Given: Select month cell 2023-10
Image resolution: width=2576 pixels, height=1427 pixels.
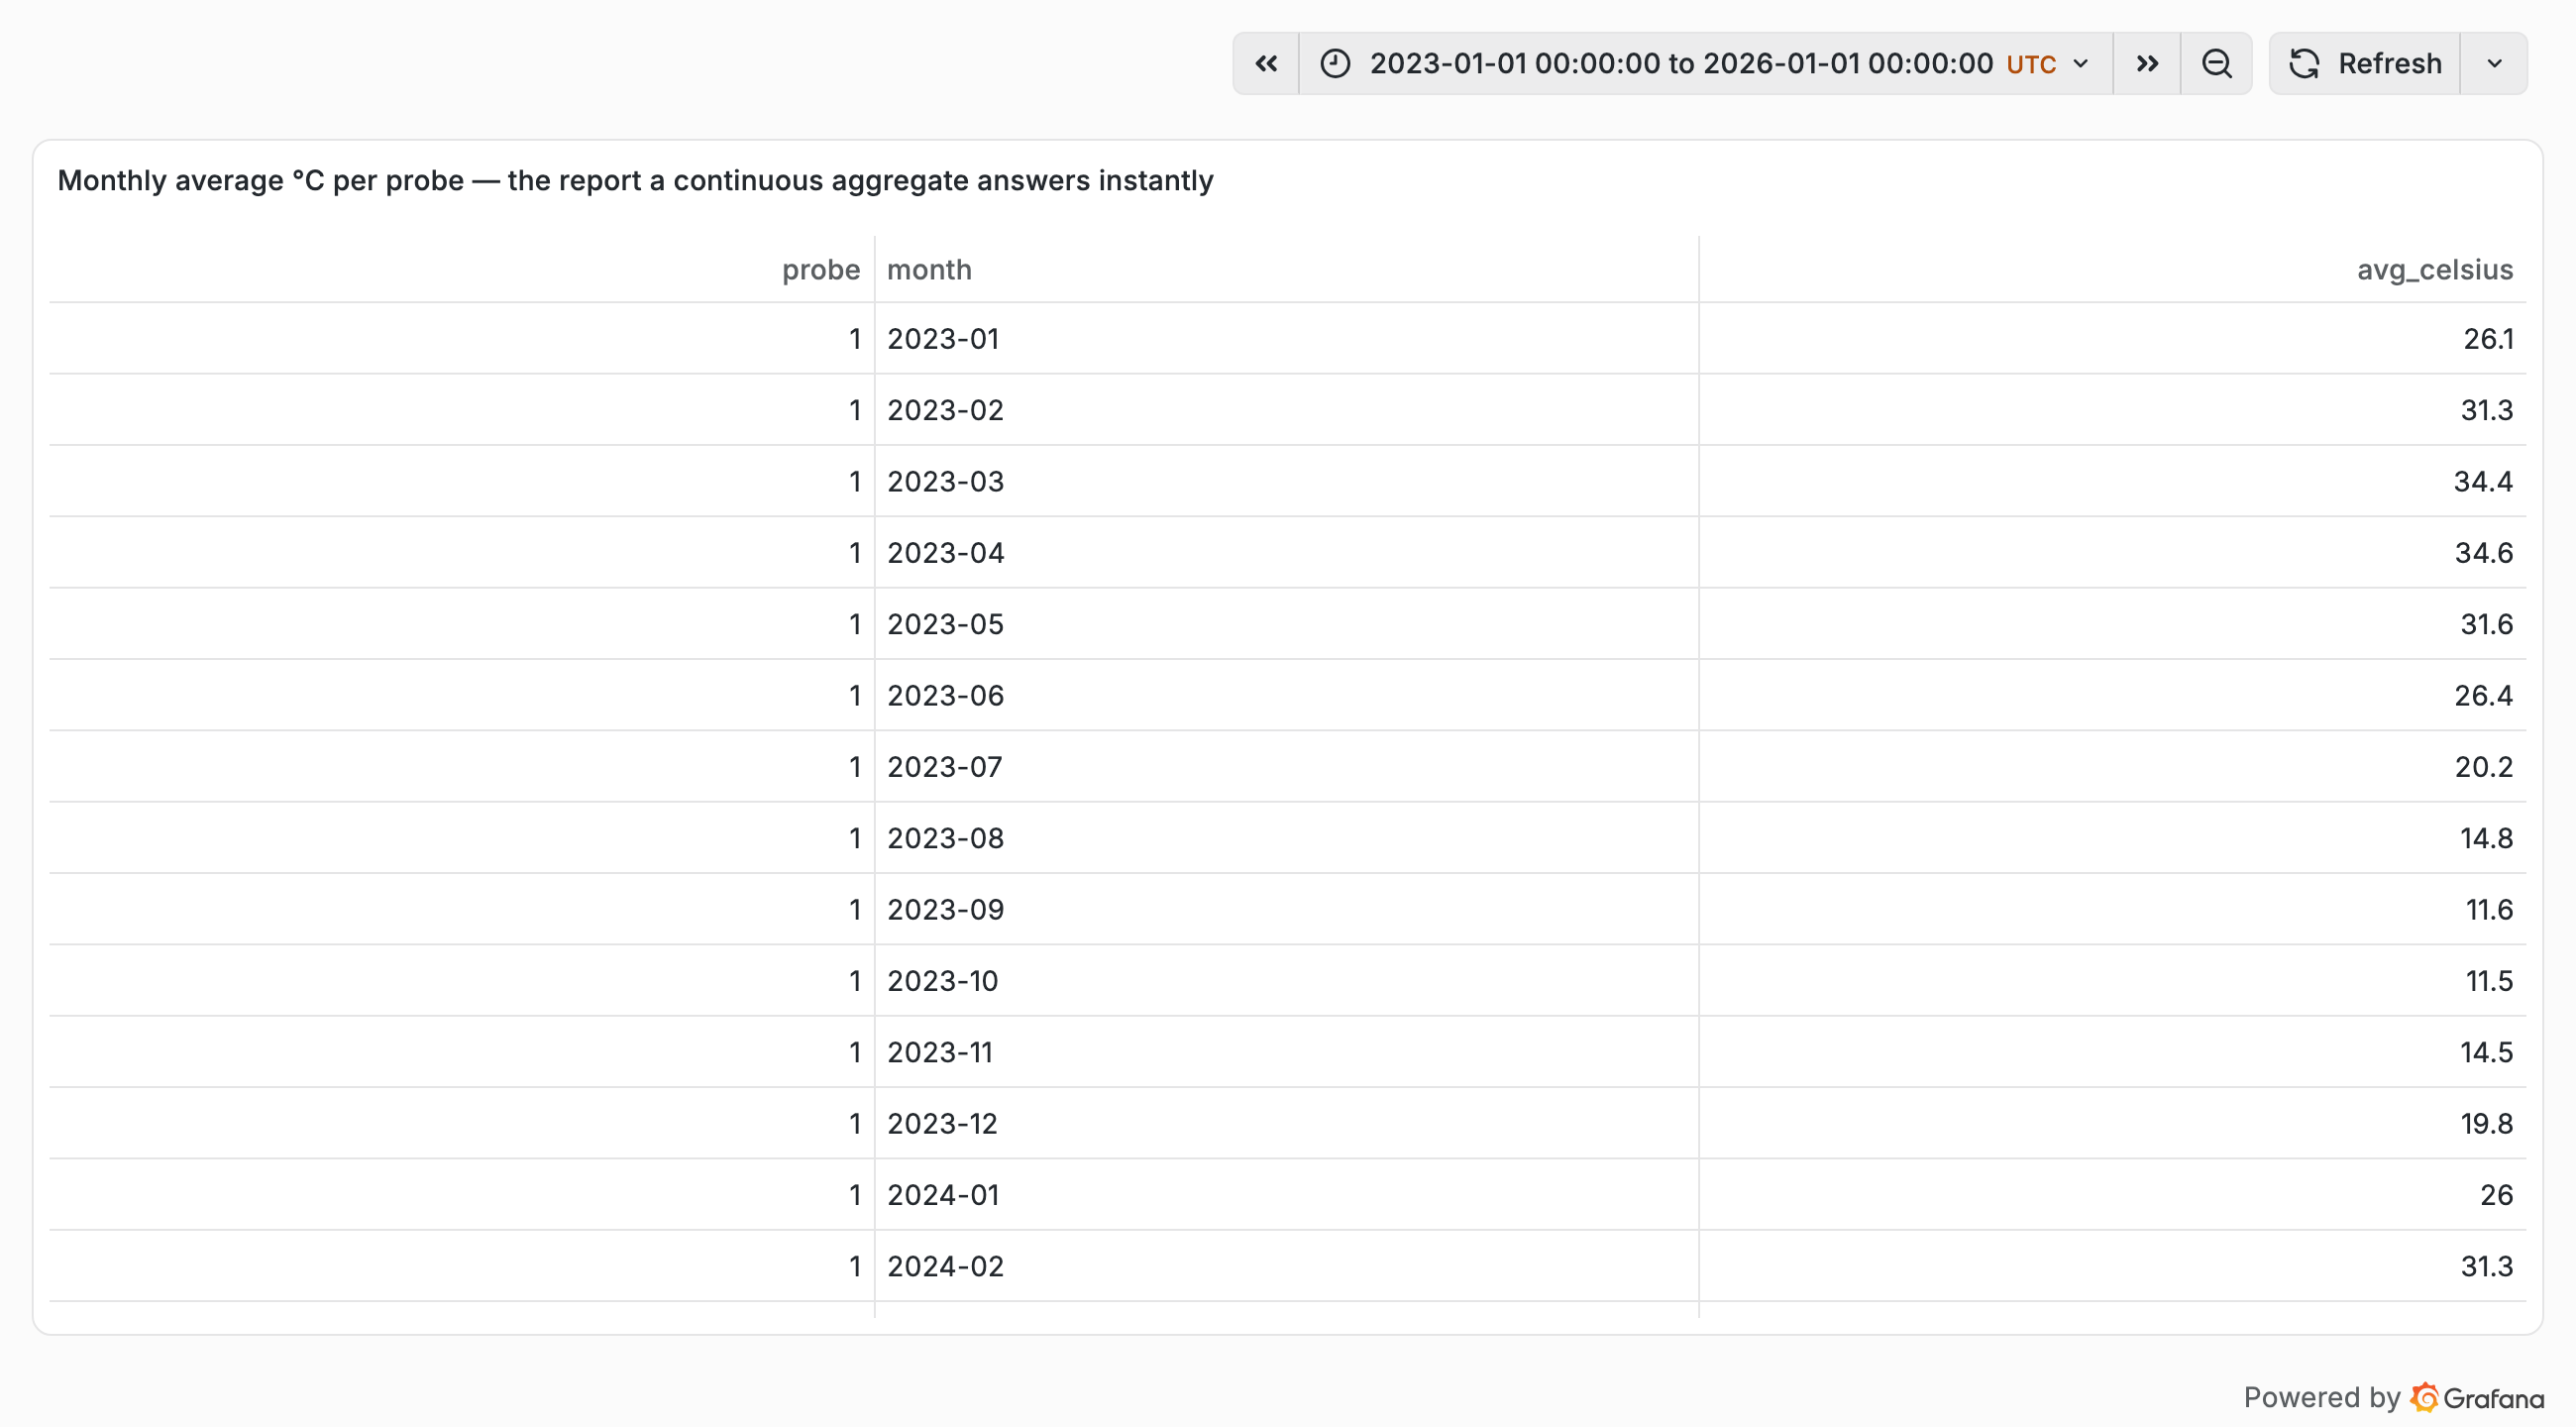Looking at the screenshot, I should click(942, 981).
